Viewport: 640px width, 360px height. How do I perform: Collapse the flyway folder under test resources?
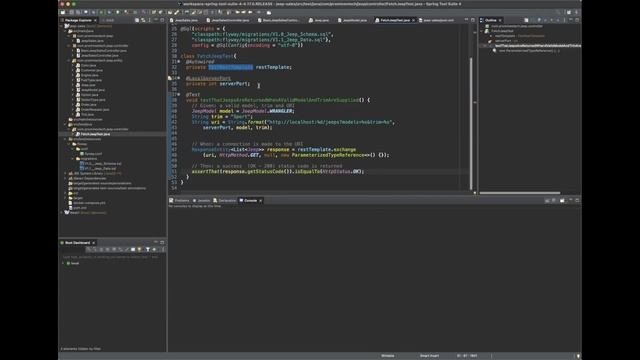point(69,144)
